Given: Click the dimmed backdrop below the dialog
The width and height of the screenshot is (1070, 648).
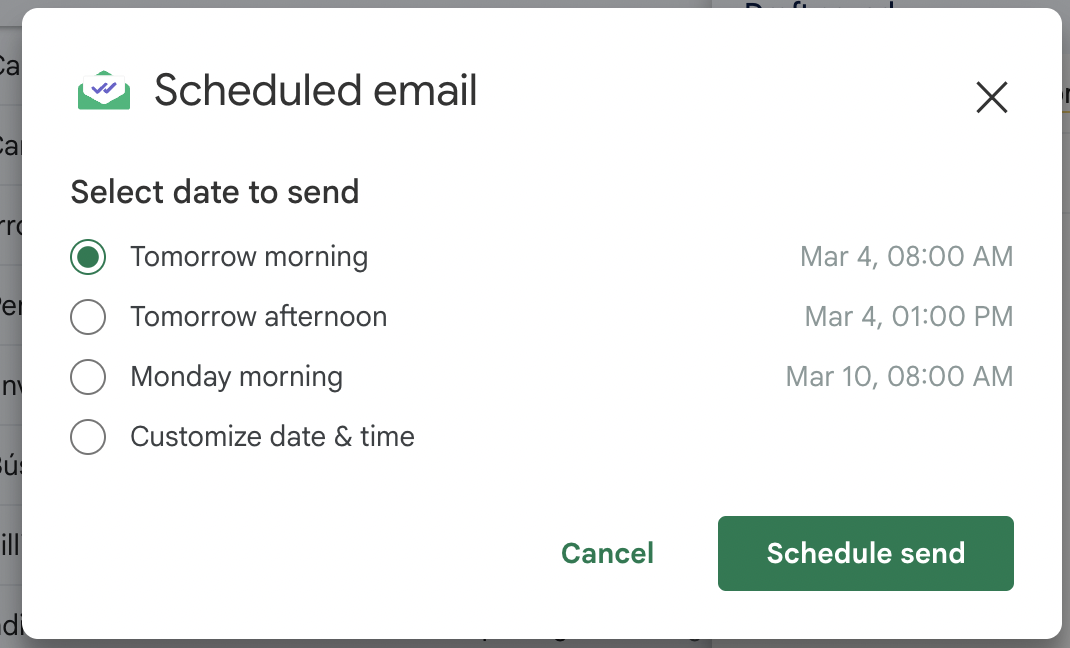Looking at the screenshot, I should 400,643.
